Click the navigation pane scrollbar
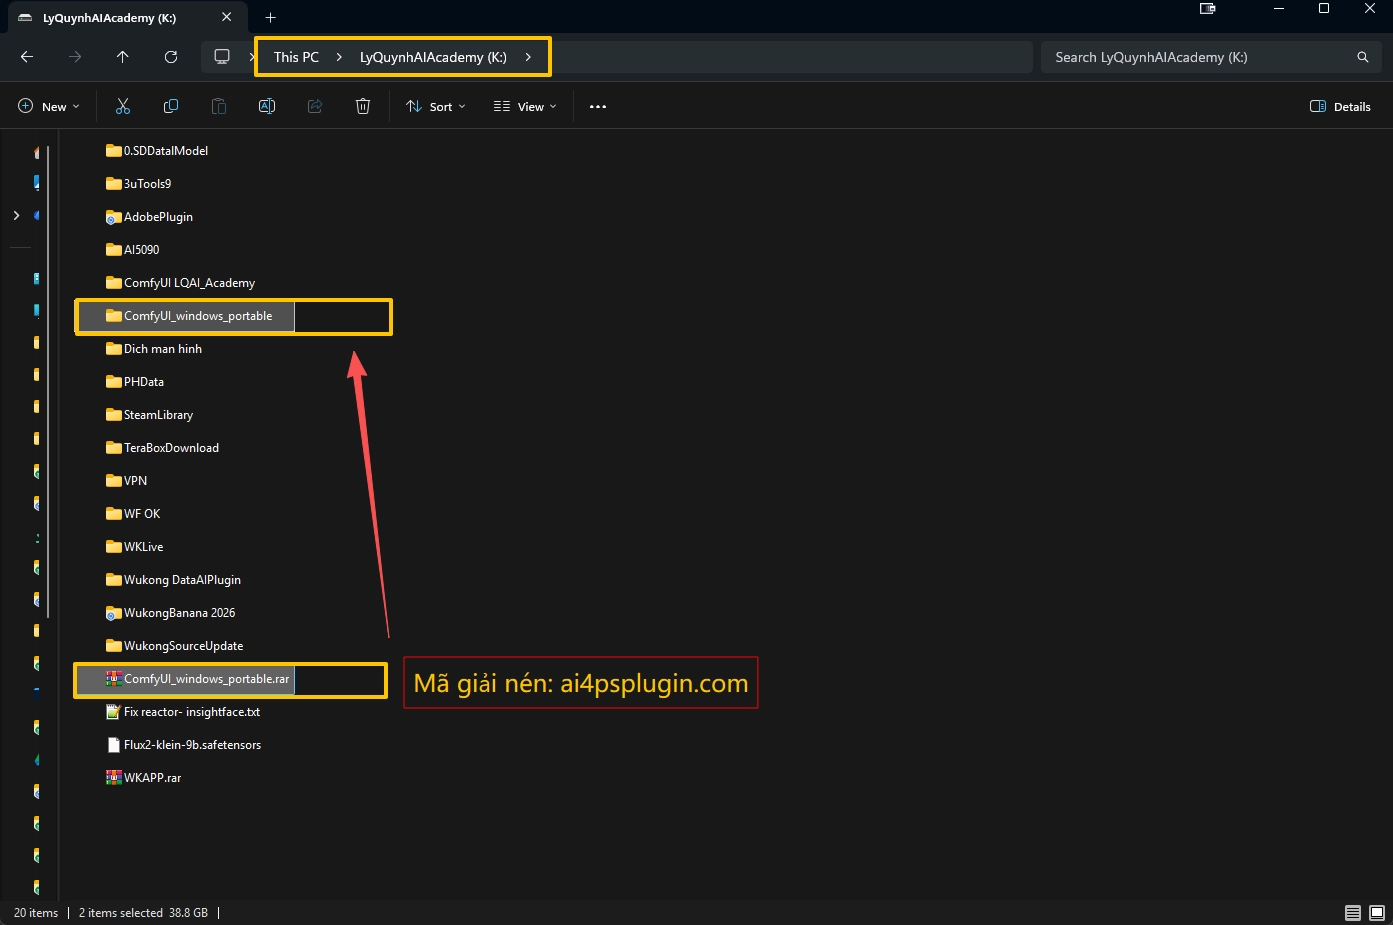Screen dimensions: 1393x925 pyautogui.click(x=48, y=380)
